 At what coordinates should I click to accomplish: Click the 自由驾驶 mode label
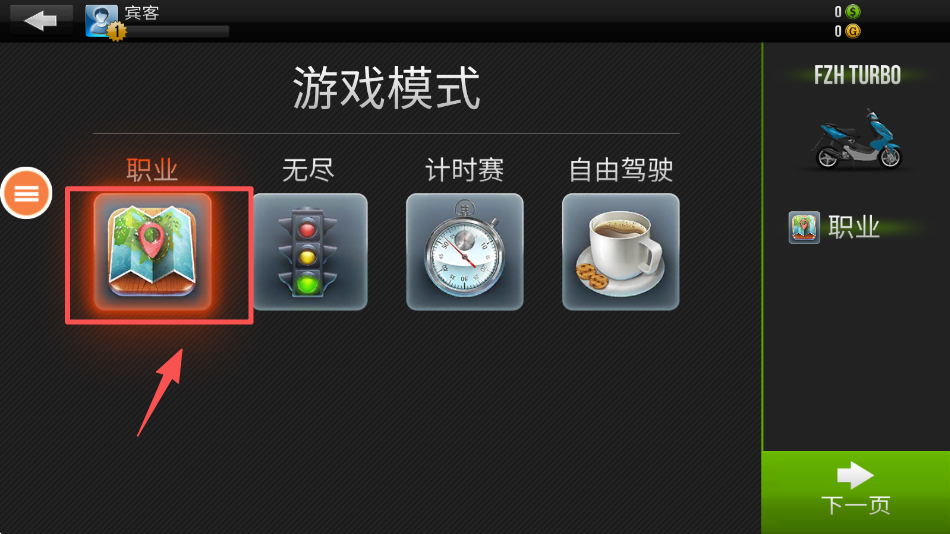tap(620, 170)
